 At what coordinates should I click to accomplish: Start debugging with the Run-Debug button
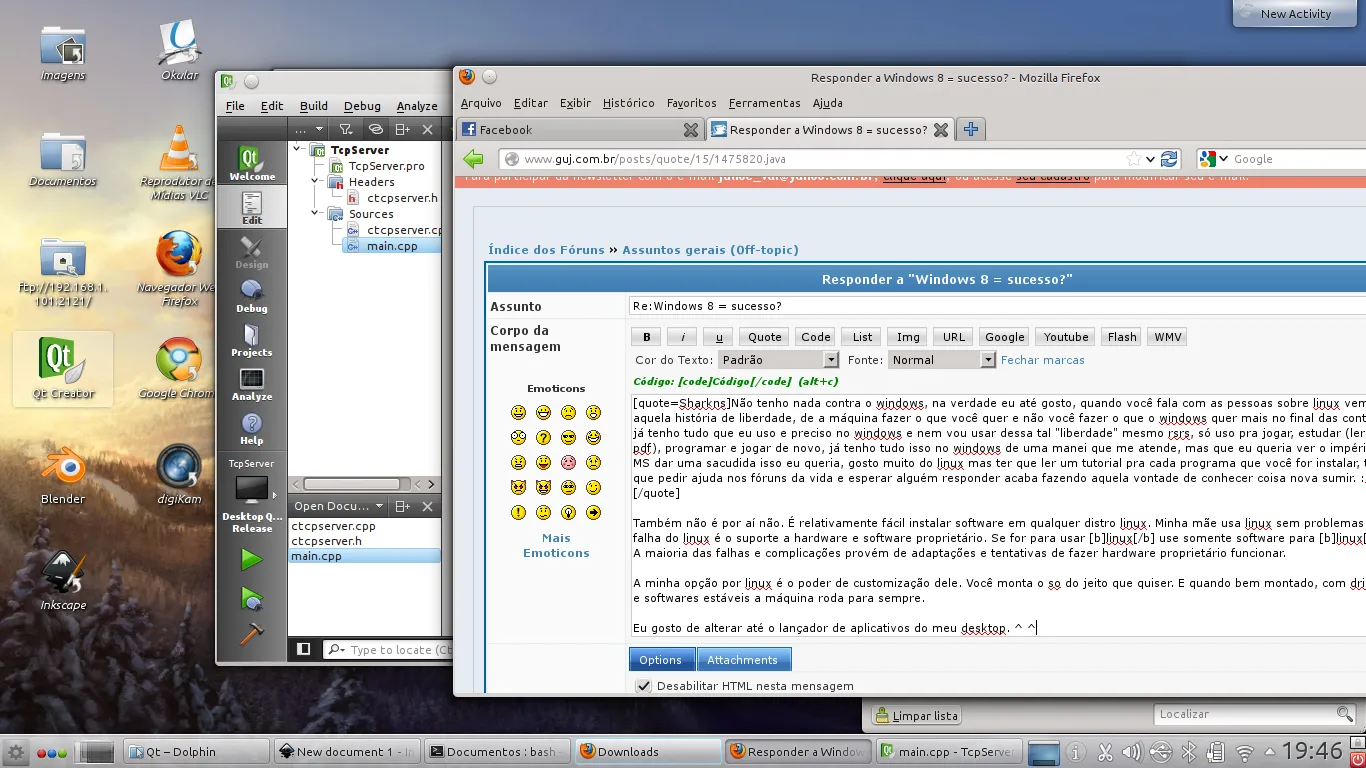click(x=252, y=599)
